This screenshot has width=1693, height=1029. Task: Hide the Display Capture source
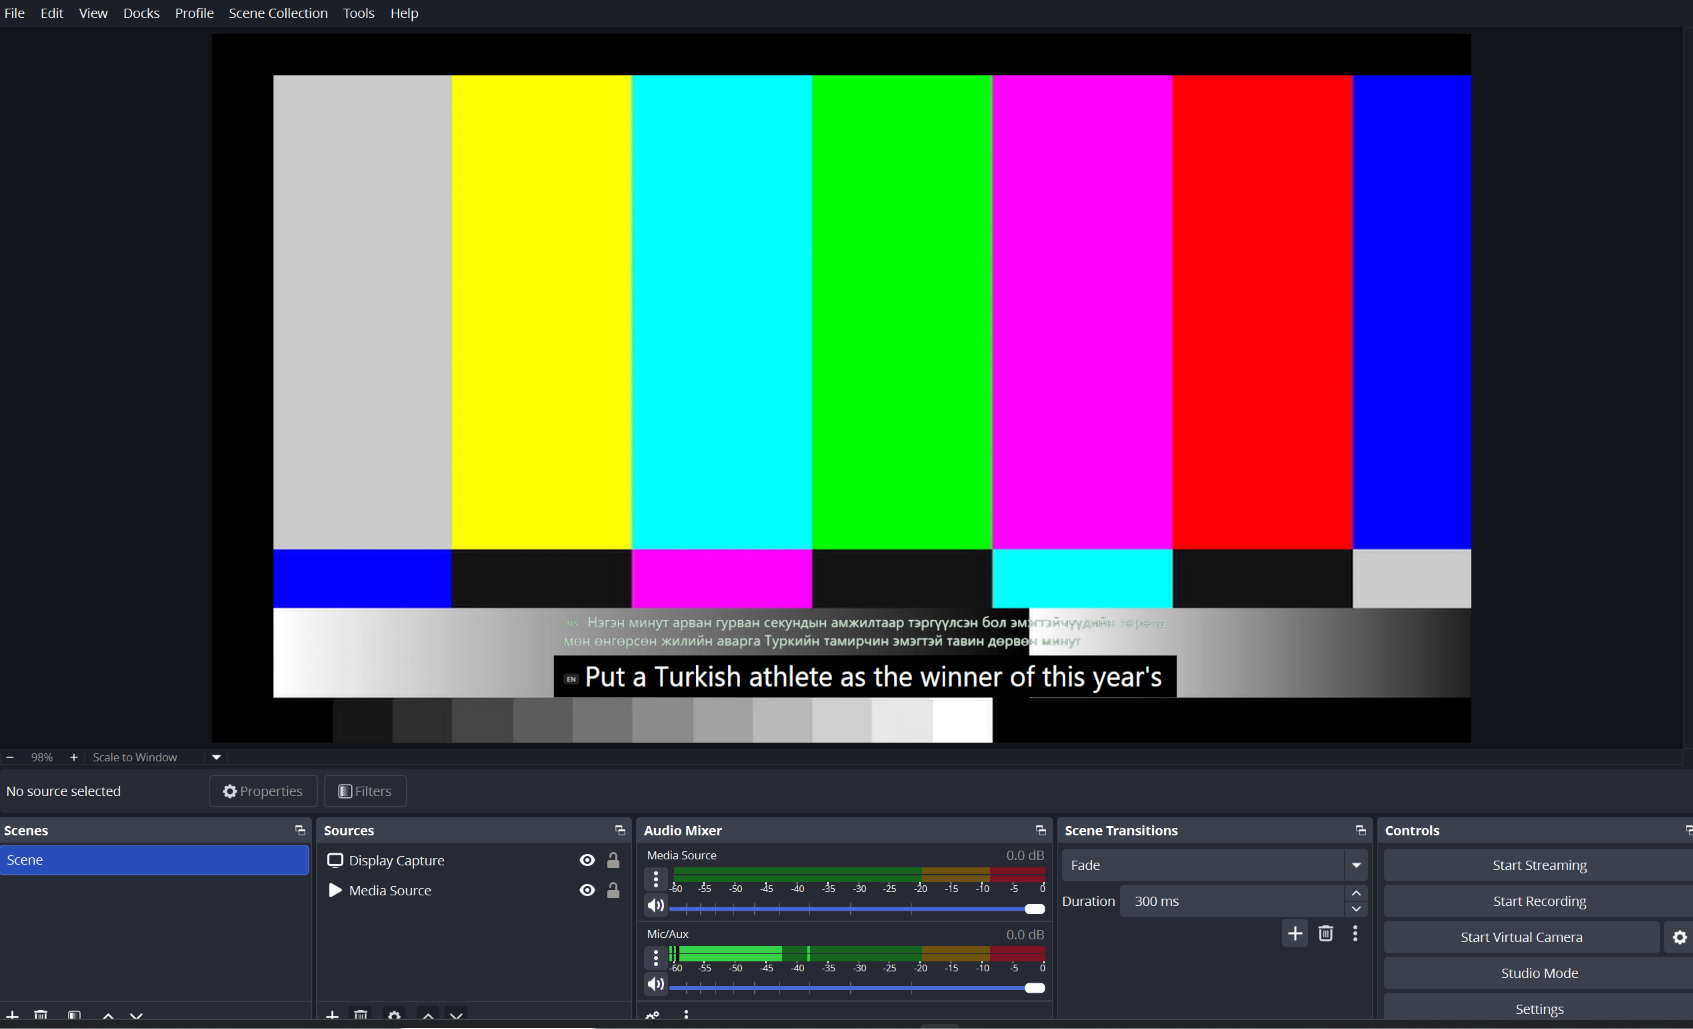pos(587,860)
